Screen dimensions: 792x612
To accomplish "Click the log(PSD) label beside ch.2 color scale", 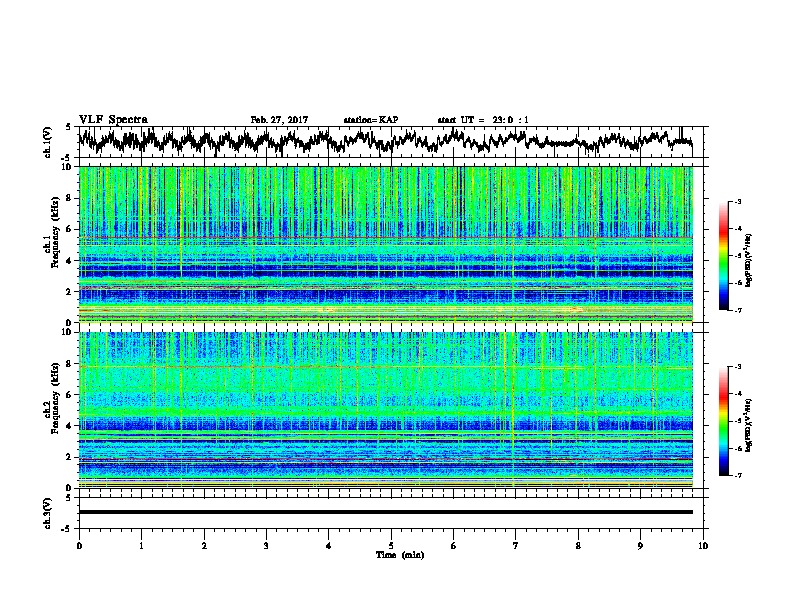I will pyautogui.click(x=749, y=426).
